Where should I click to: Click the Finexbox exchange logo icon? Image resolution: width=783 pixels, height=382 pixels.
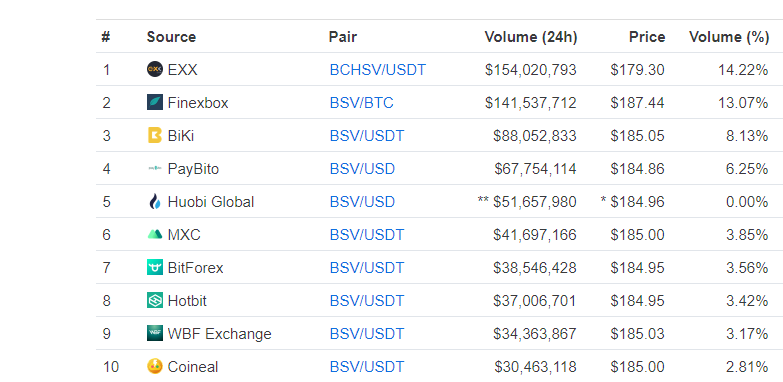click(155, 102)
